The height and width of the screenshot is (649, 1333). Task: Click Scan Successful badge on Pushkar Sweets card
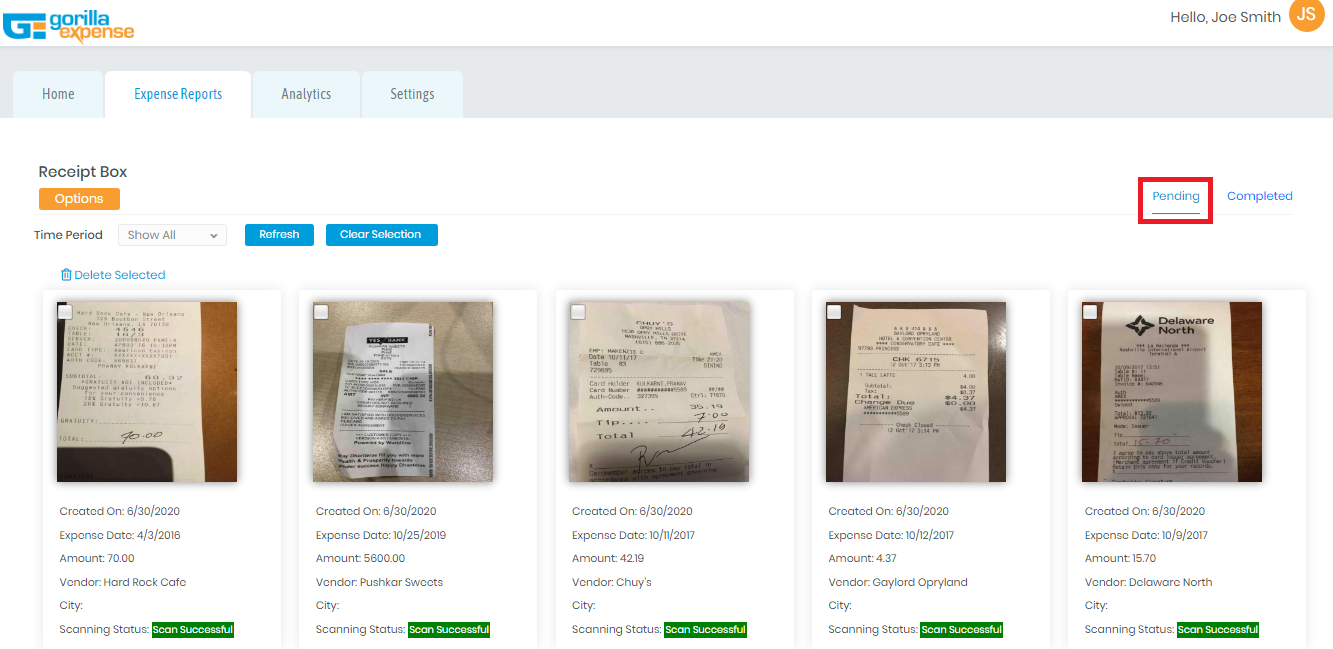pyautogui.click(x=449, y=630)
